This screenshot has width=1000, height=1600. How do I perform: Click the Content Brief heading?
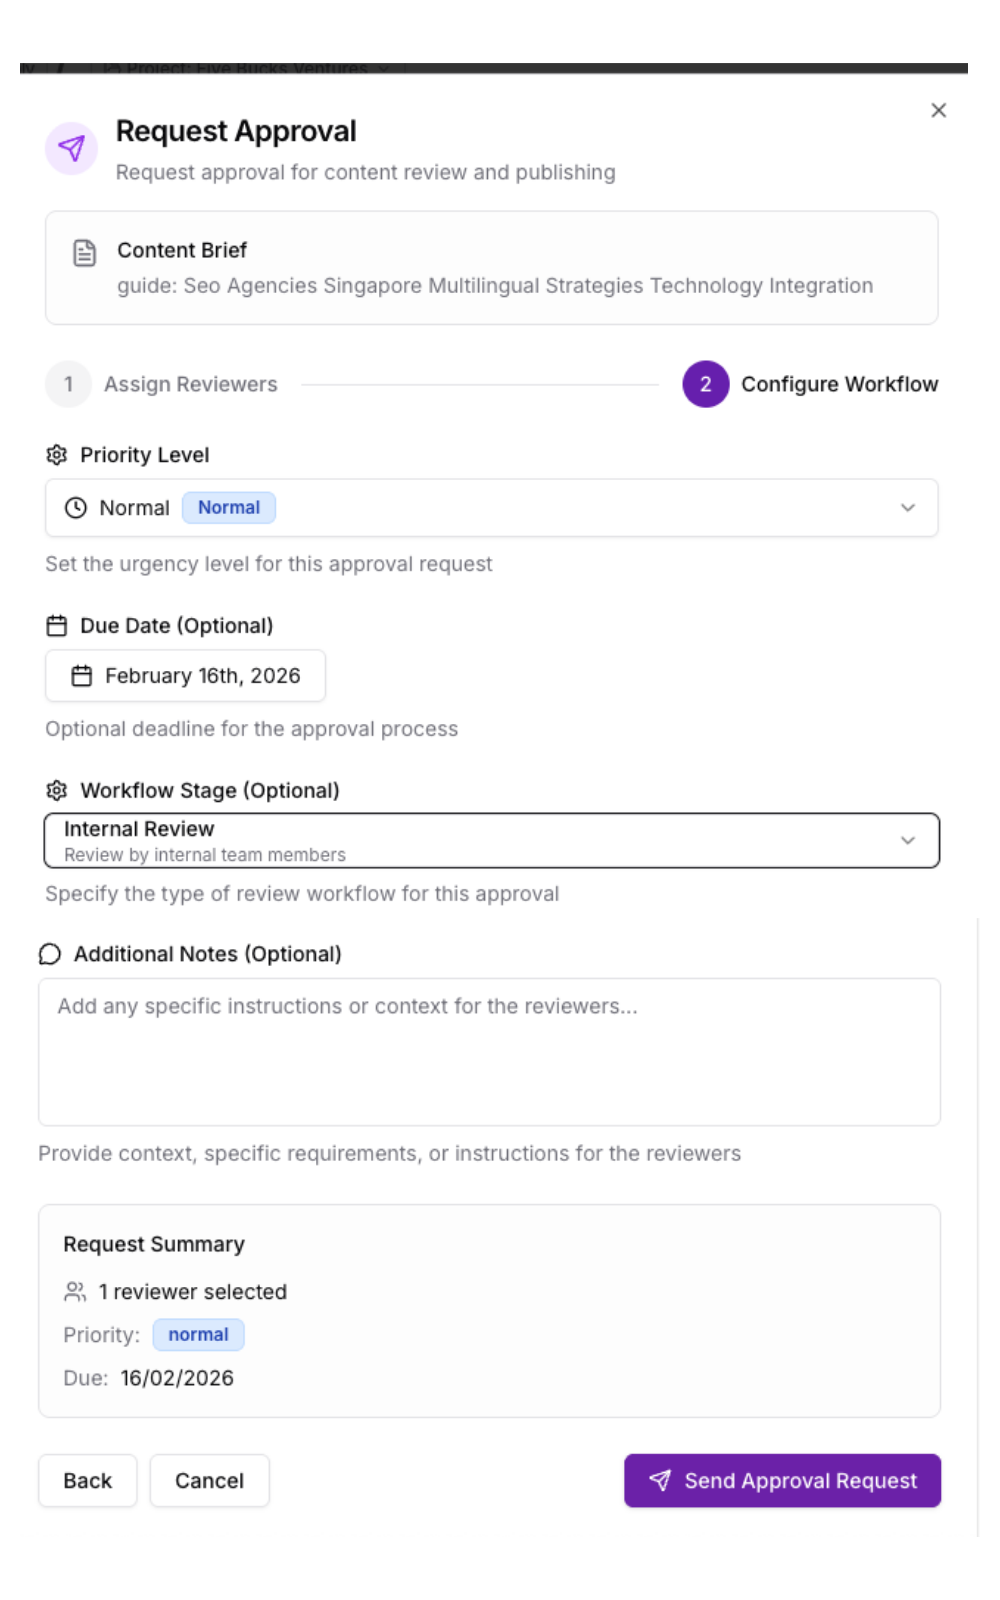[182, 250]
